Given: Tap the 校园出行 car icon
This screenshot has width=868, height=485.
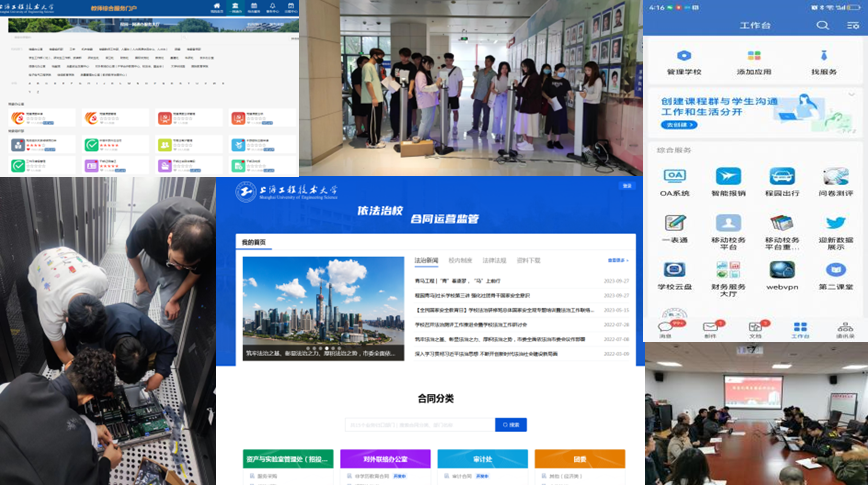Looking at the screenshot, I should pyautogui.click(x=781, y=177).
